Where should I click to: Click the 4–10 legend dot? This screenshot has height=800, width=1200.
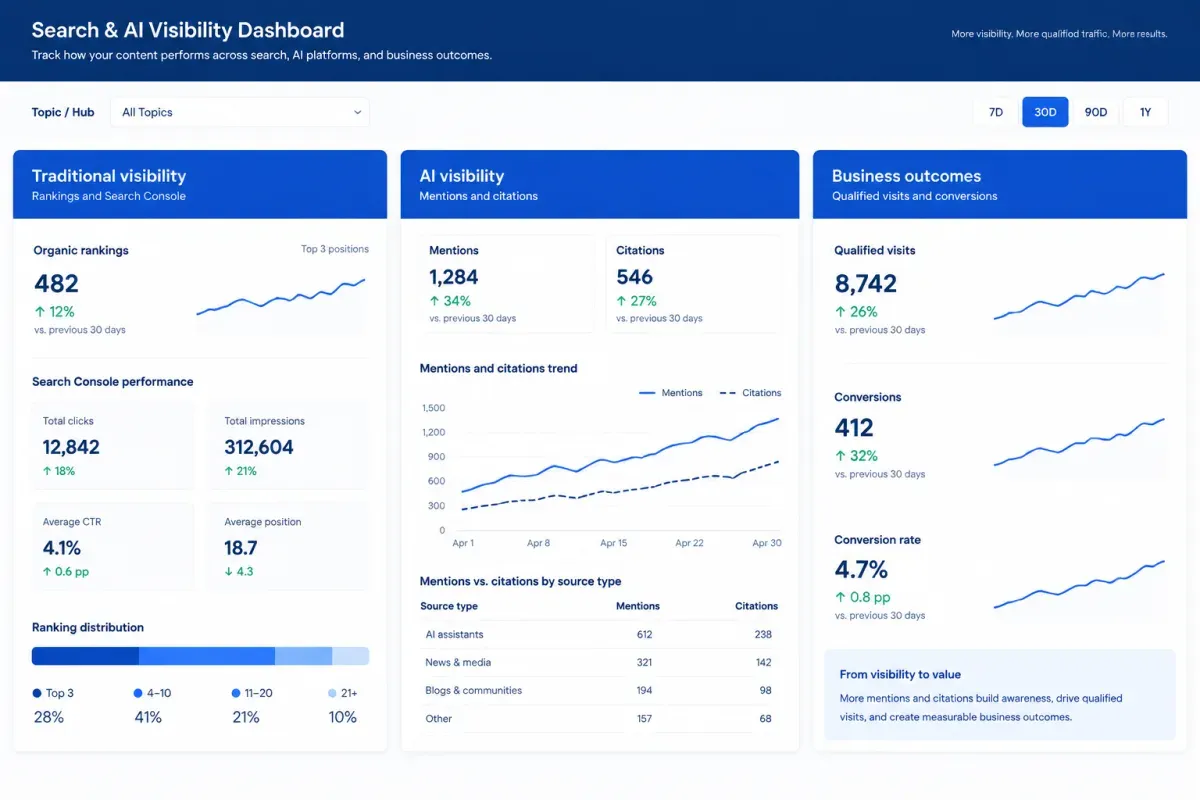tap(138, 693)
